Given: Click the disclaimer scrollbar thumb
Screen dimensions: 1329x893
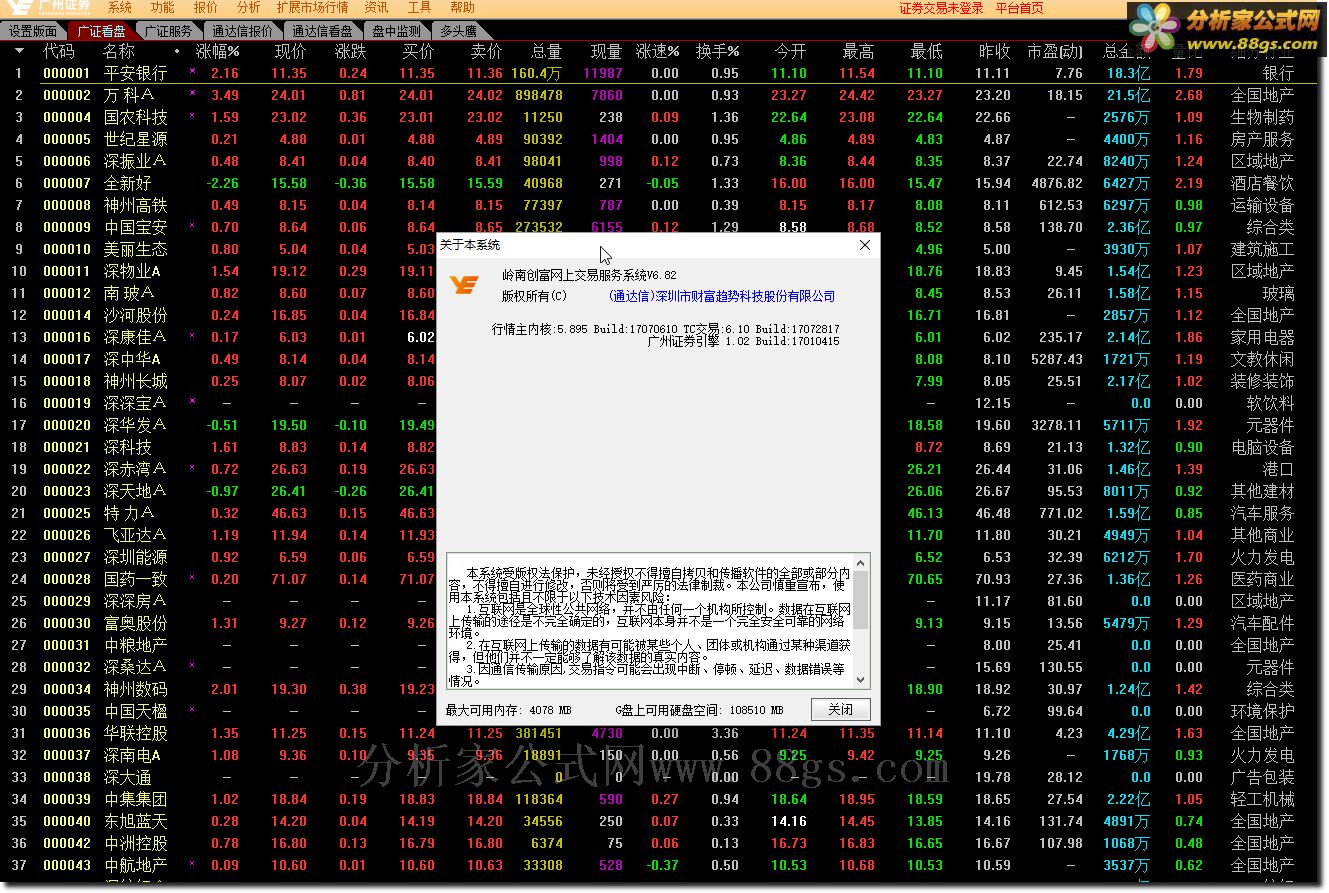Looking at the screenshot, I should coord(862,599).
